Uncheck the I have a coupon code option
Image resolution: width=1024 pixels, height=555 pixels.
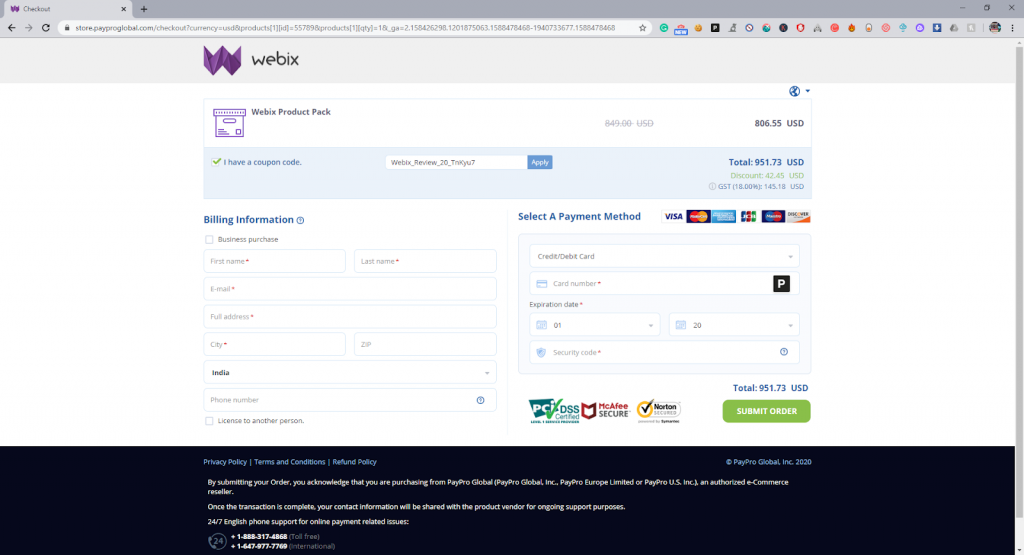[x=216, y=161]
